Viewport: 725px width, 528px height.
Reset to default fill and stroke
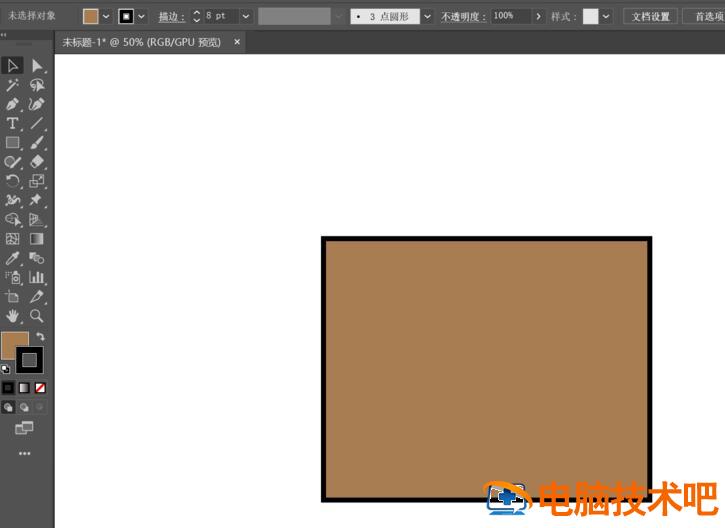[x=6, y=369]
